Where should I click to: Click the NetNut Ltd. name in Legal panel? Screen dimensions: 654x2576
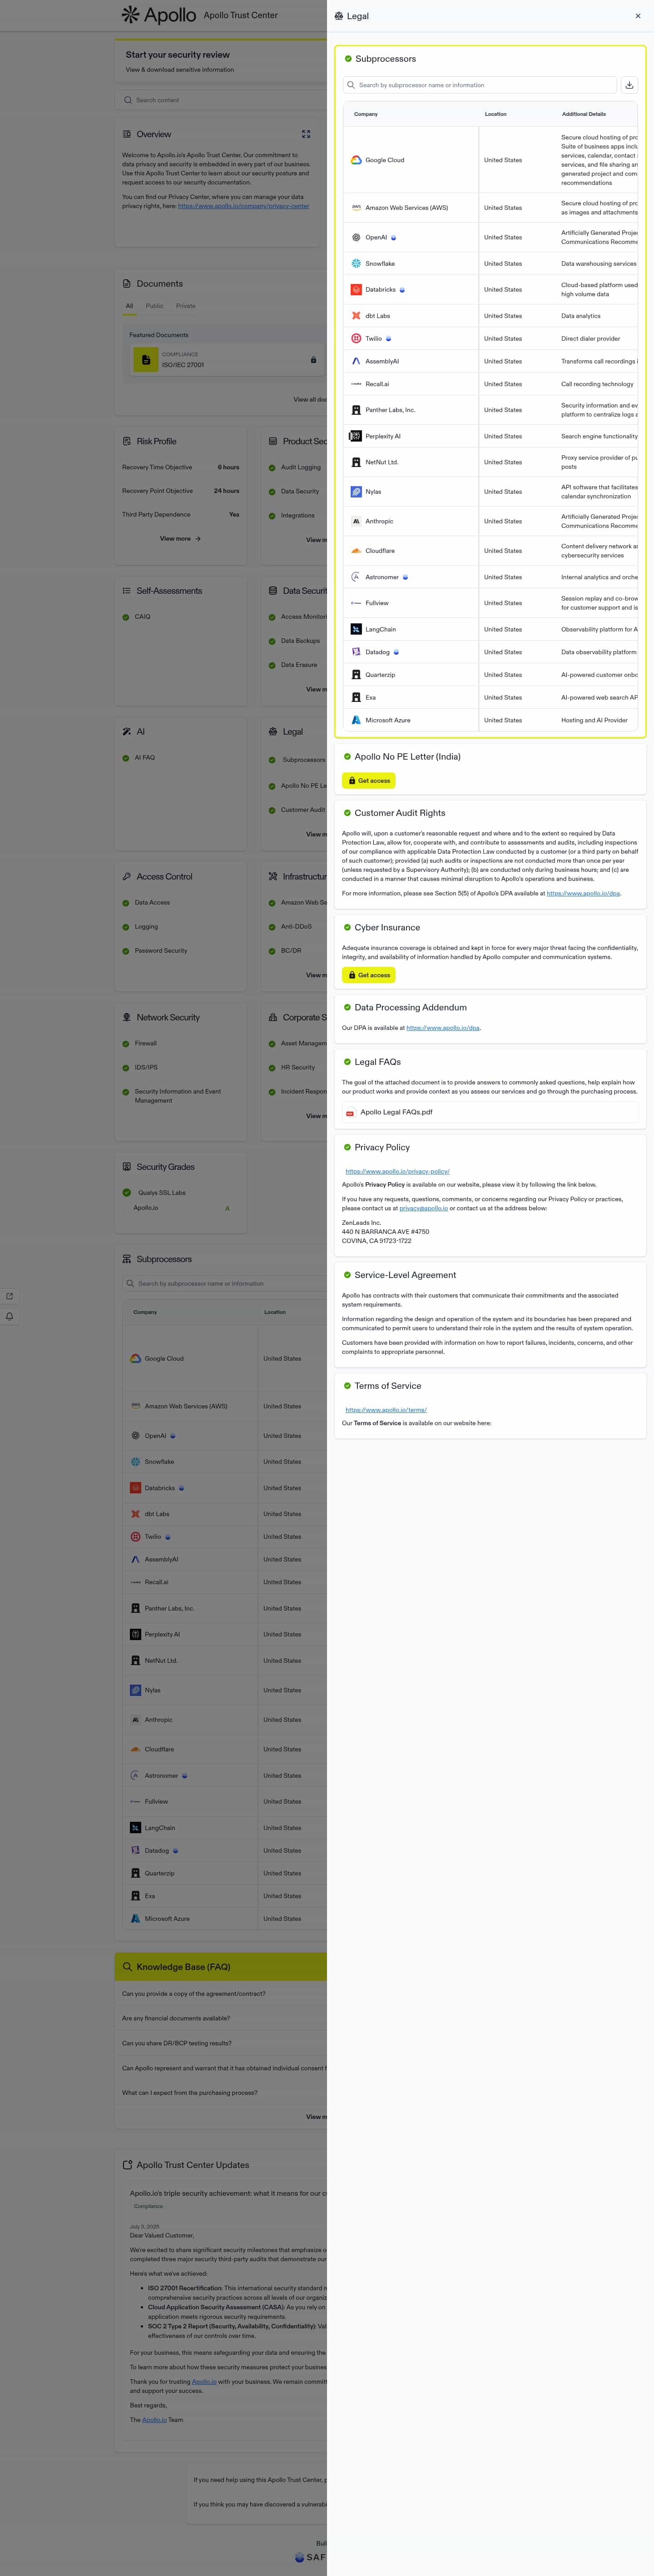[382, 462]
